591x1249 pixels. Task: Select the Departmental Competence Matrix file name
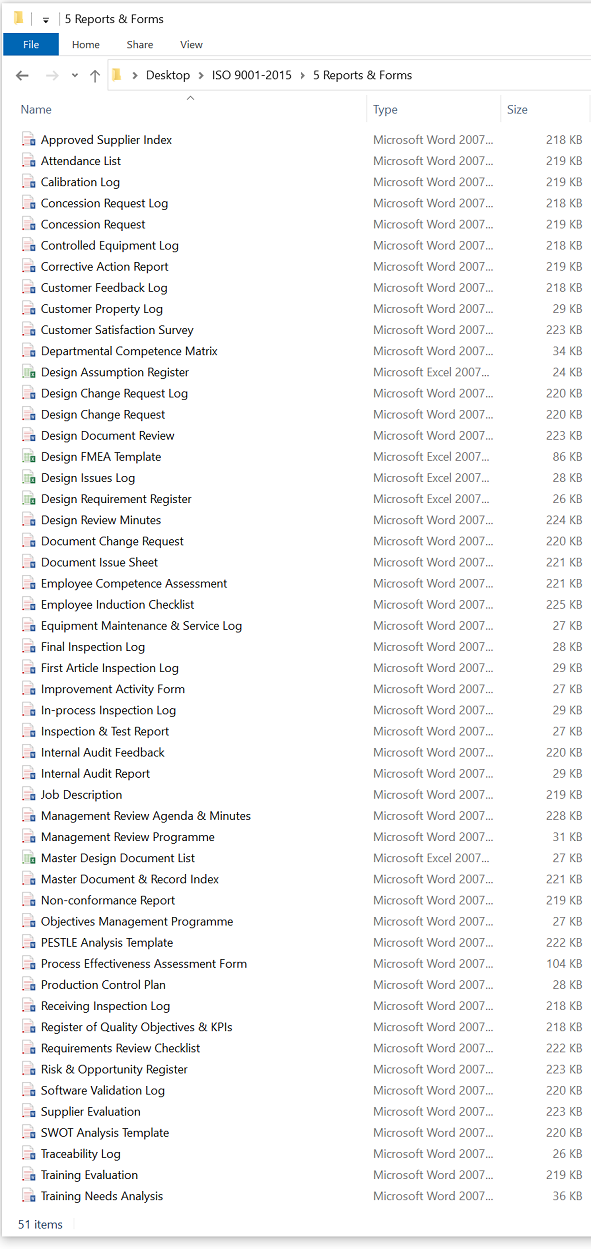(129, 351)
